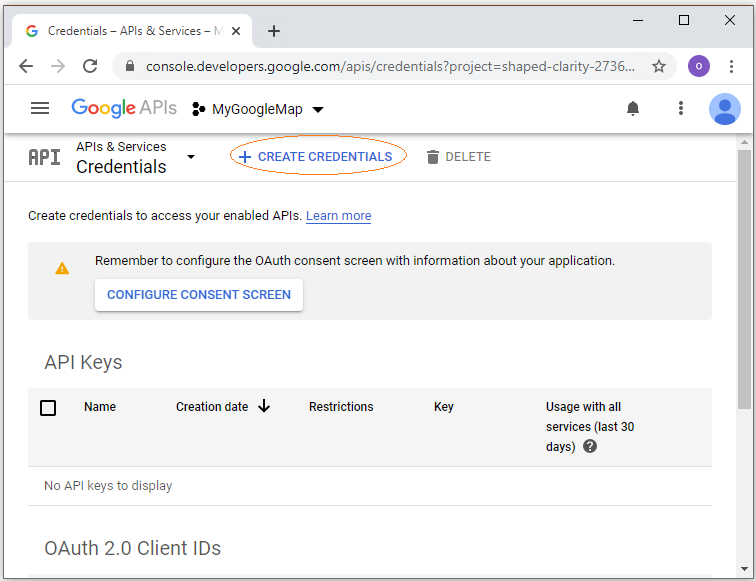Click the Restrictions column header
Image resolution: width=756 pixels, height=581 pixels.
click(x=341, y=406)
